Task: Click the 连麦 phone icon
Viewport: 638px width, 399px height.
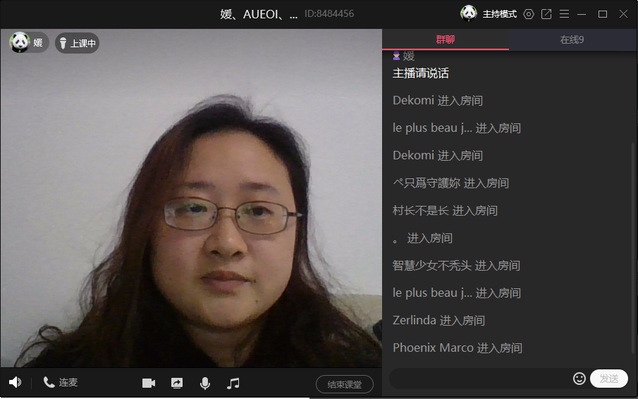Action: point(49,382)
